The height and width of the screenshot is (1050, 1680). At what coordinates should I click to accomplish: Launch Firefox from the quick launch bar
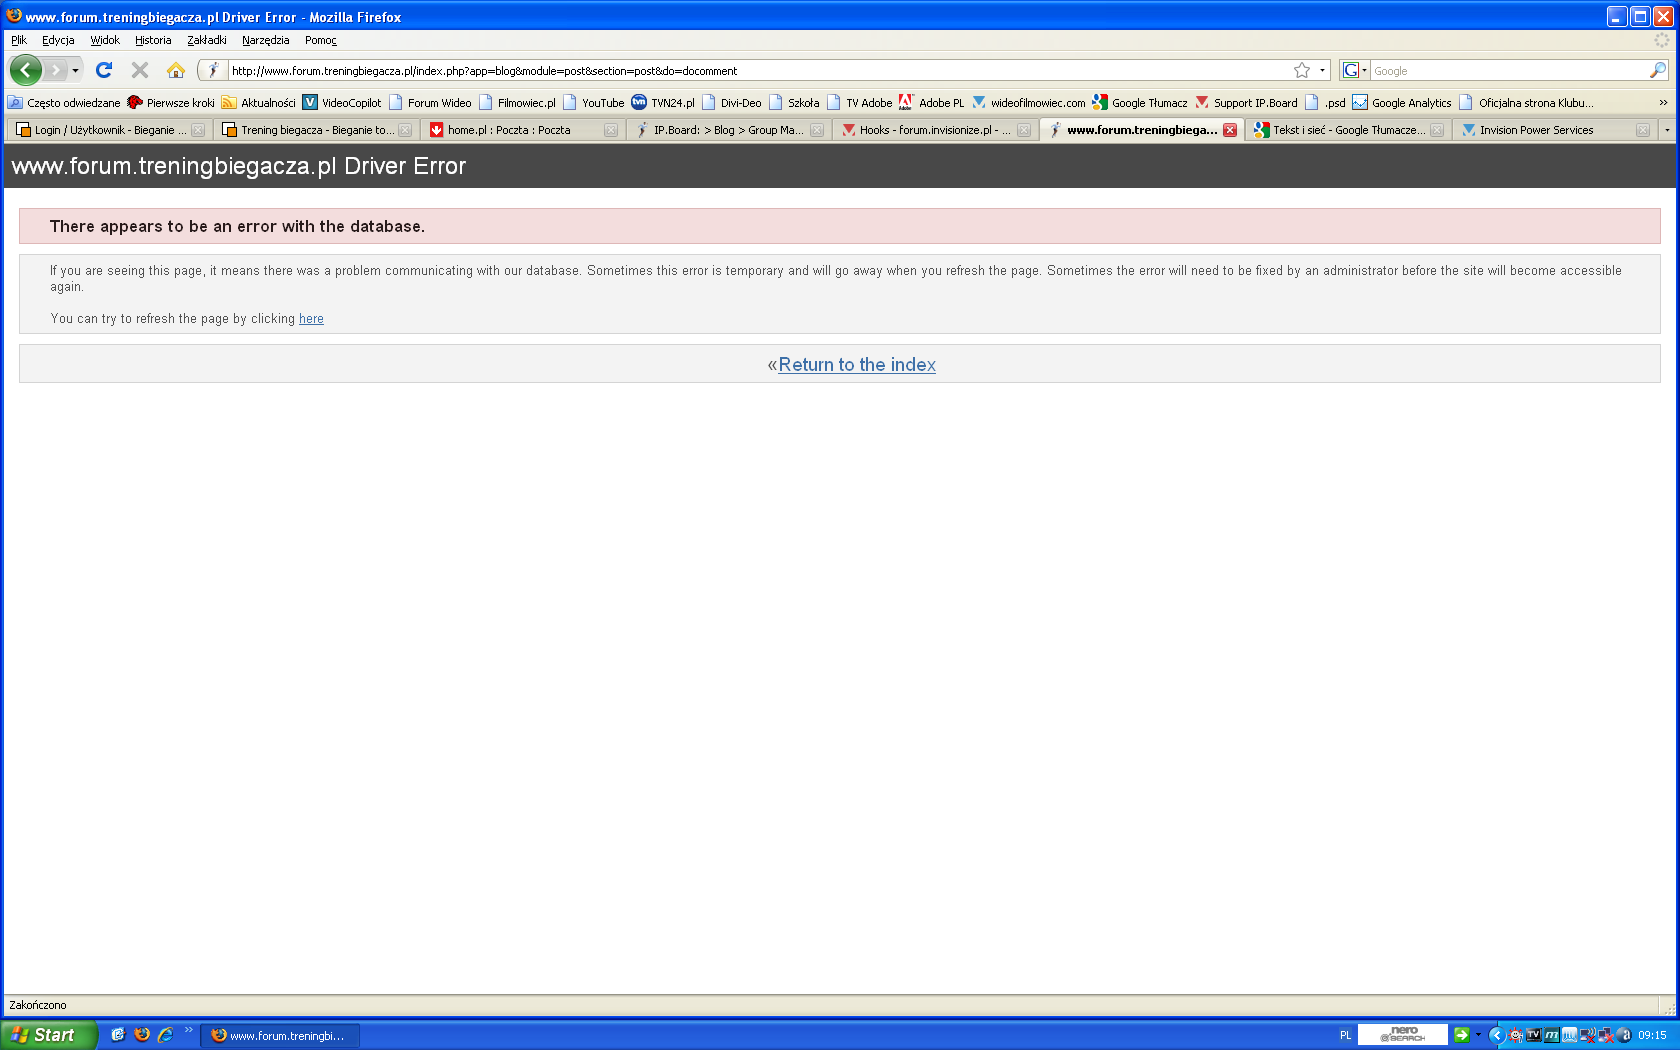click(142, 1035)
